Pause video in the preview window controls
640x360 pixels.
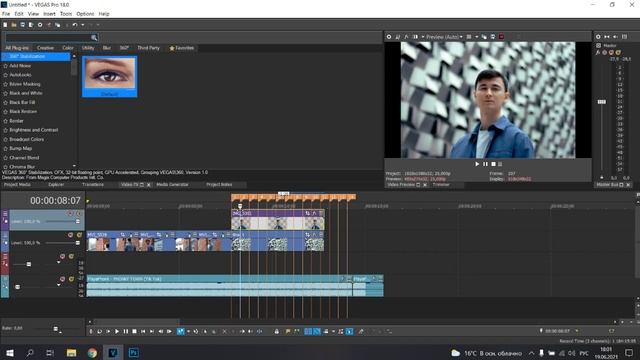pyautogui.click(x=485, y=164)
